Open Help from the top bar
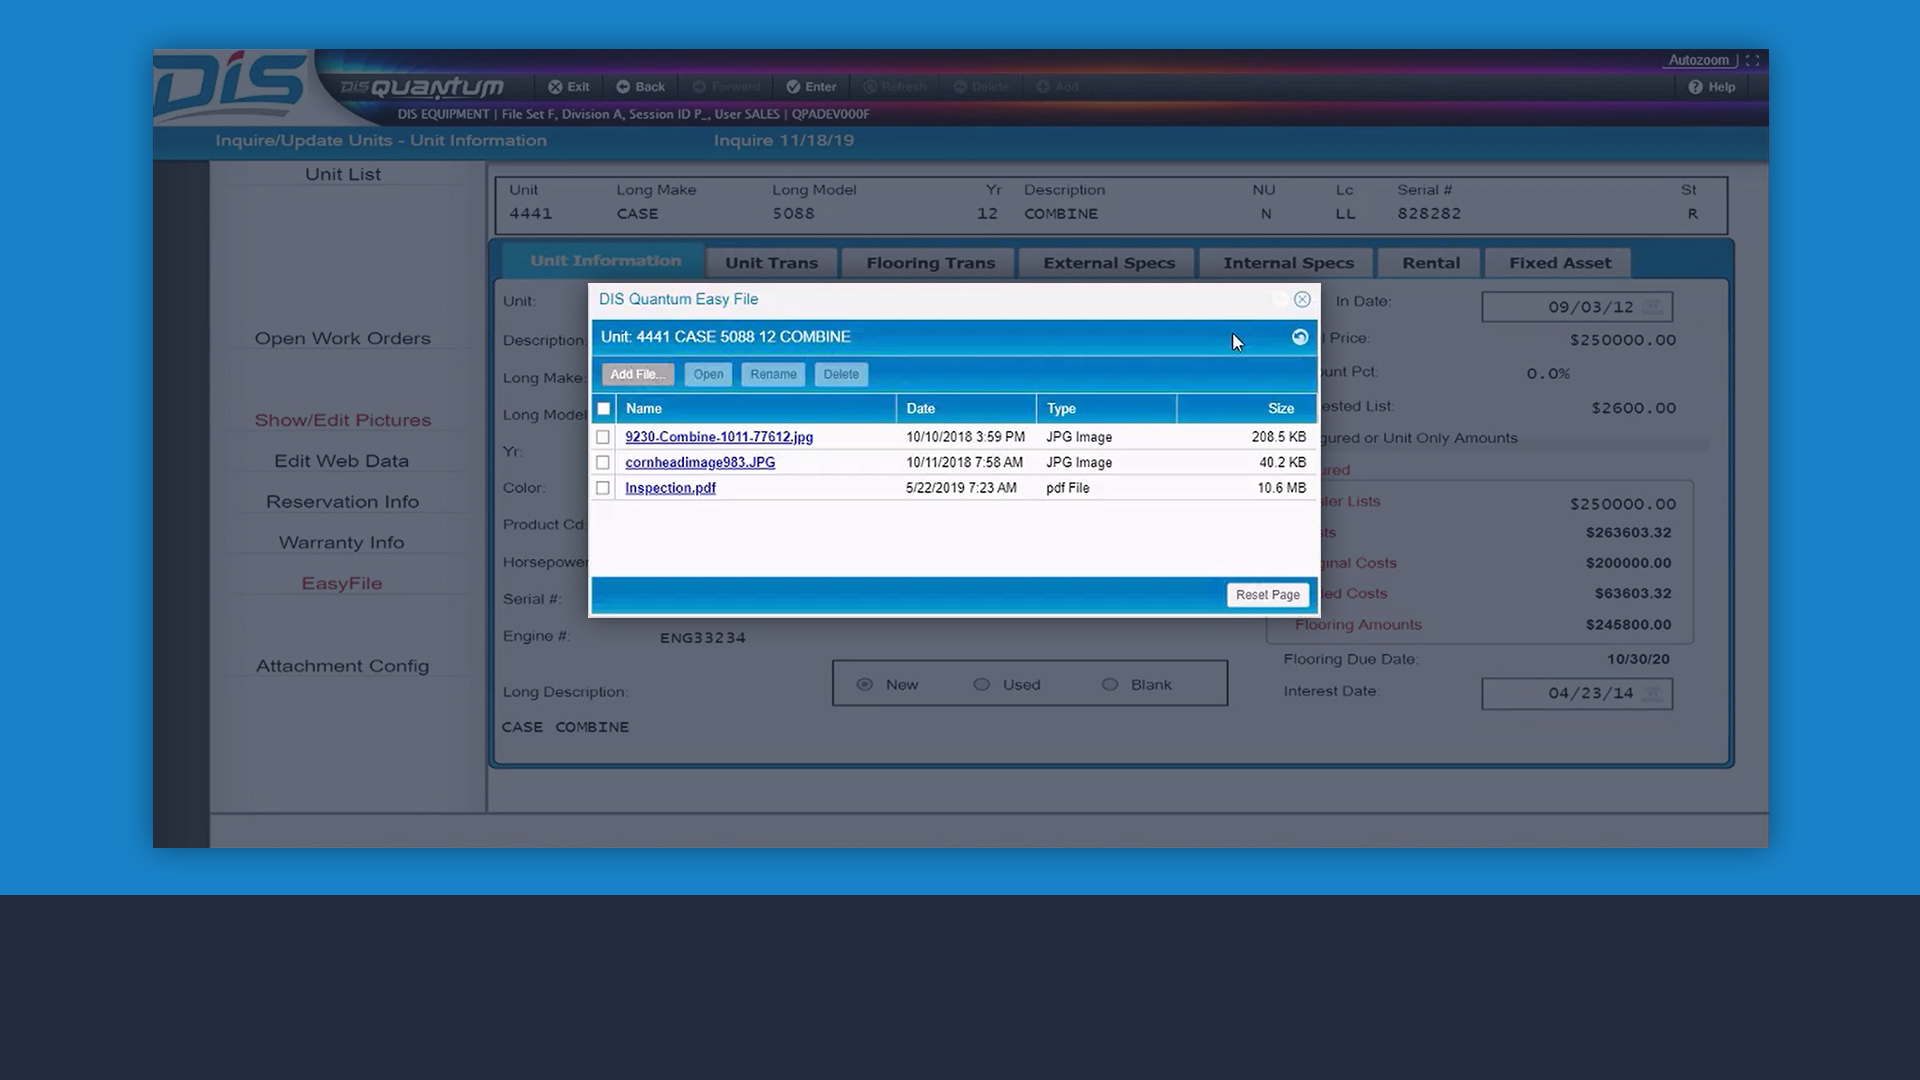This screenshot has height=1080, width=1920. [1712, 87]
